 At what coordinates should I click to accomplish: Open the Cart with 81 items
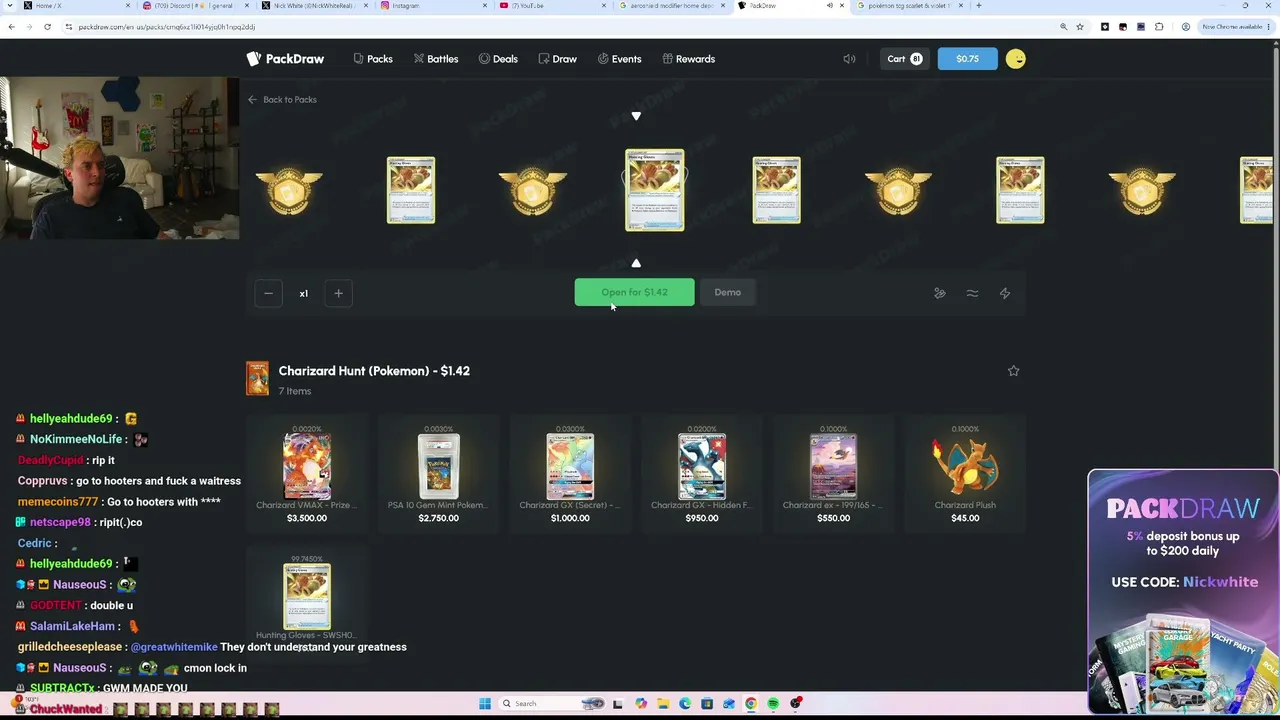tap(904, 59)
